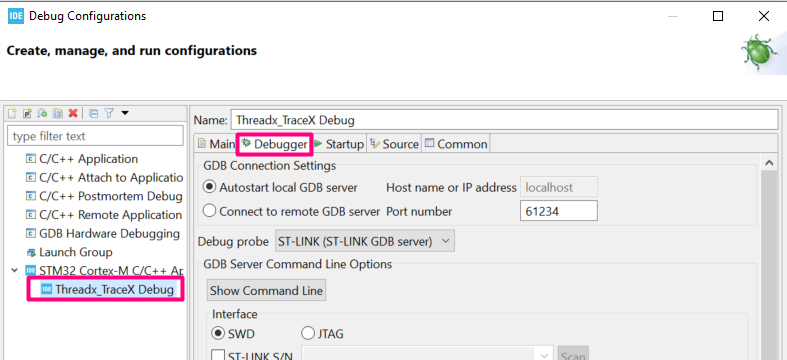787x360 pixels.
Task: Click the Collapse All icon in tree toolbar
Action: [x=93, y=113]
